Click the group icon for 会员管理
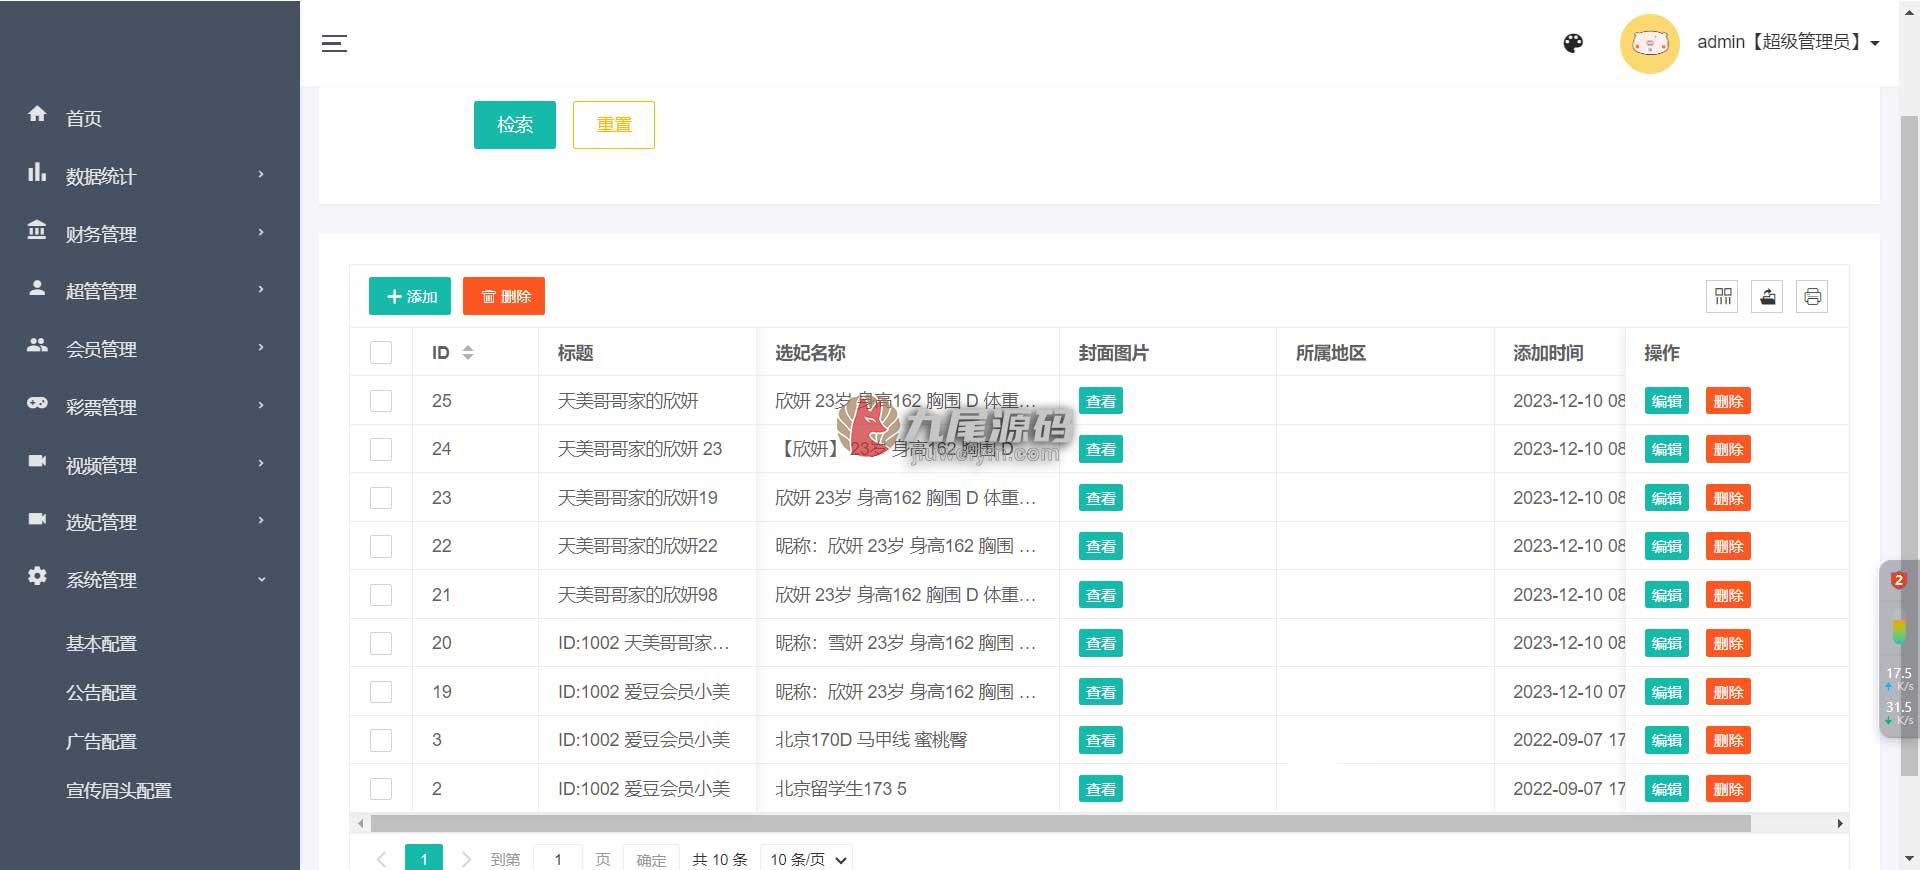This screenshot has height=870, width=1920. point(37,345)
